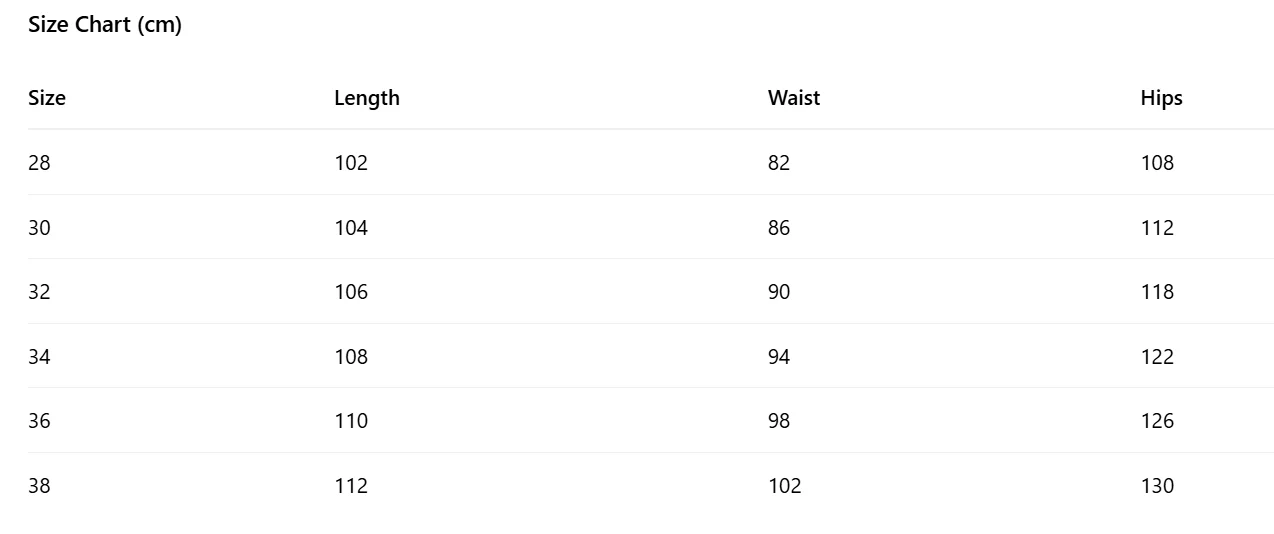
Task: Click size 38 cell
Action: click(x=39, y=486)
